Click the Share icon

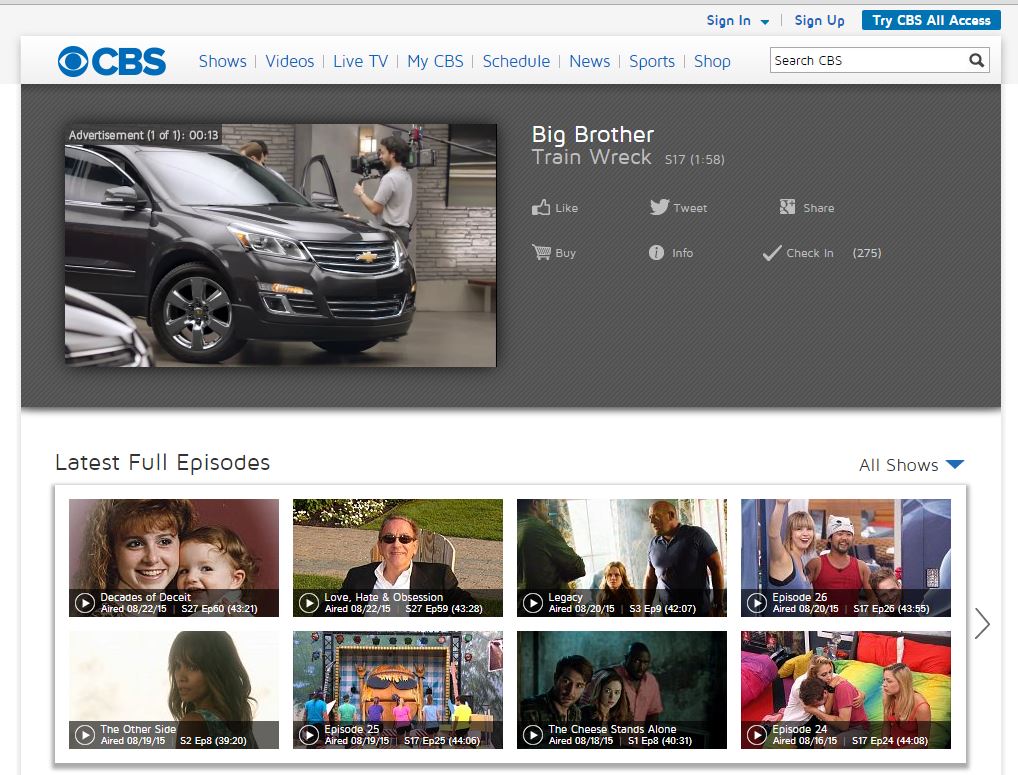click(787, 207)
